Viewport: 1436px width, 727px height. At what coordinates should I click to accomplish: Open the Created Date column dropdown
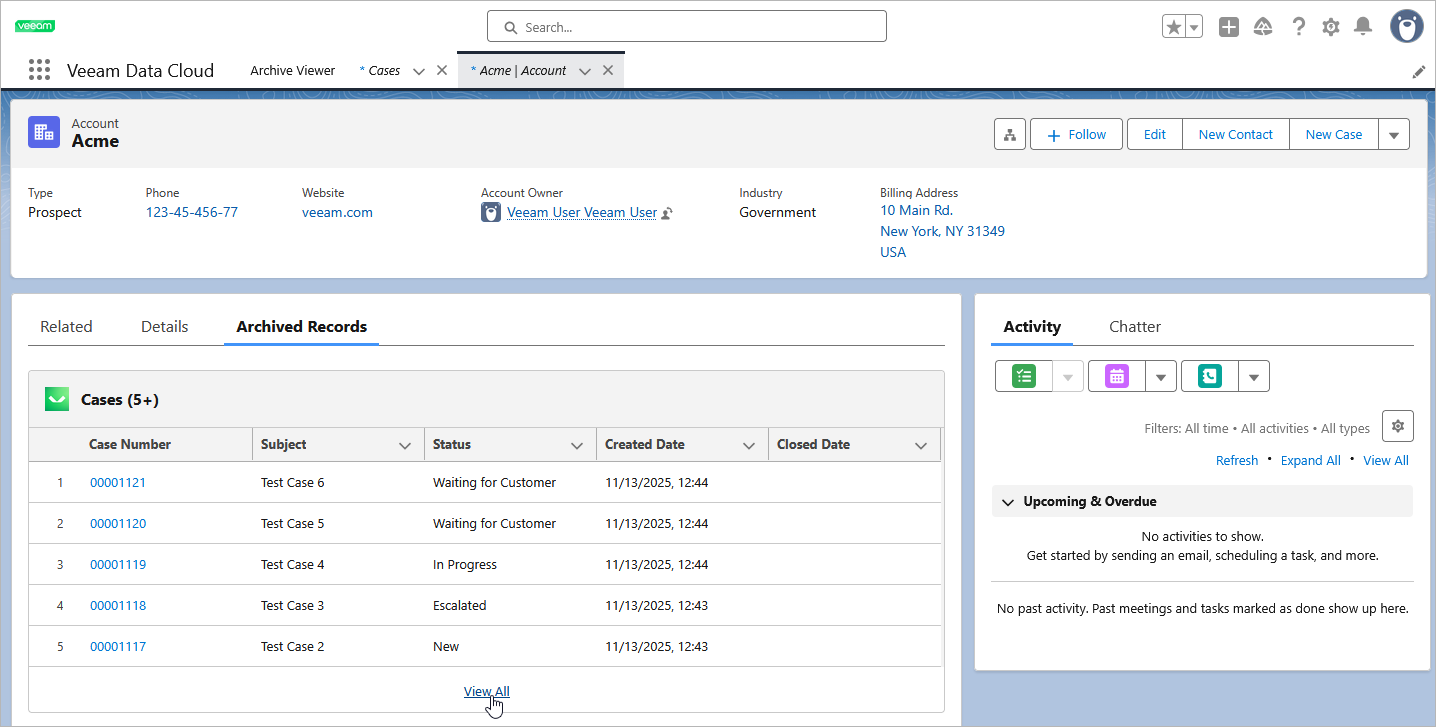(749, 444)
